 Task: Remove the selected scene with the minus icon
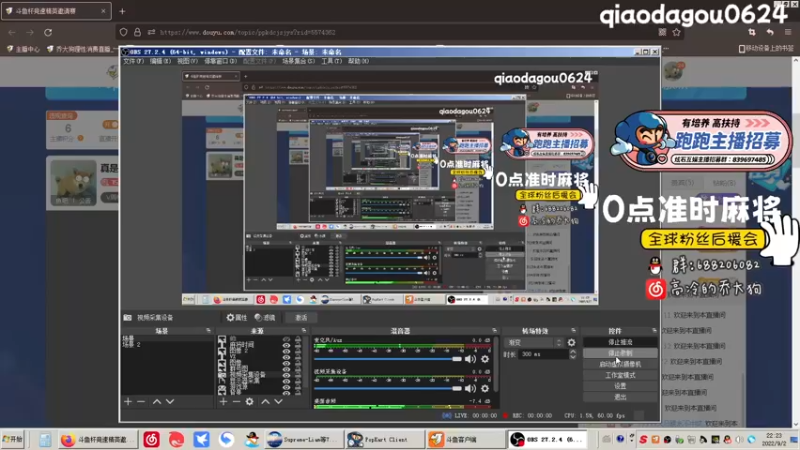[141, 402]
